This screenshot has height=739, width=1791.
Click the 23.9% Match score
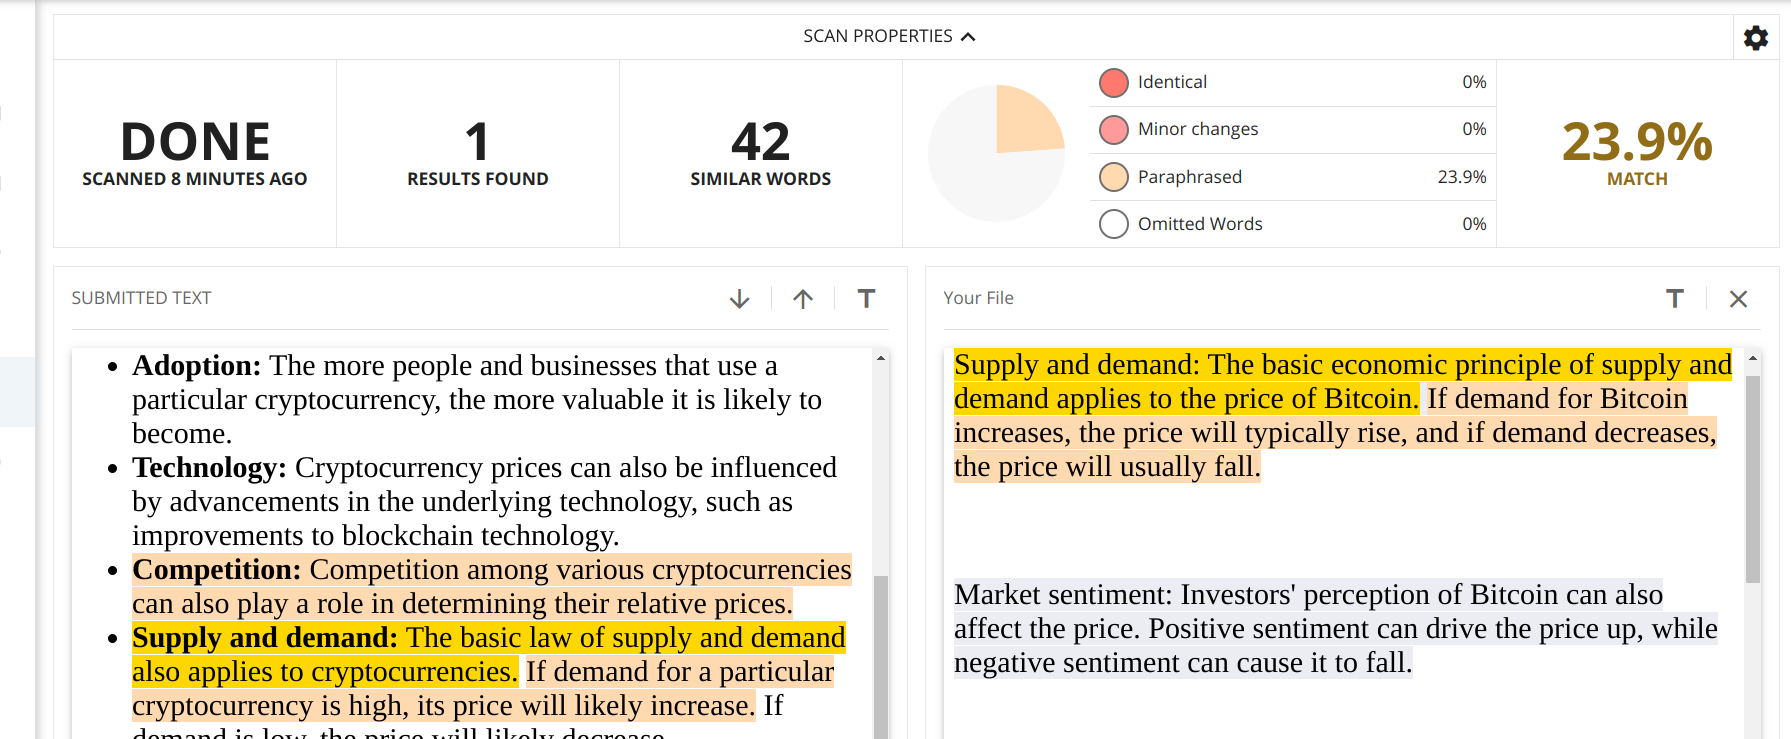point(1637,152)
